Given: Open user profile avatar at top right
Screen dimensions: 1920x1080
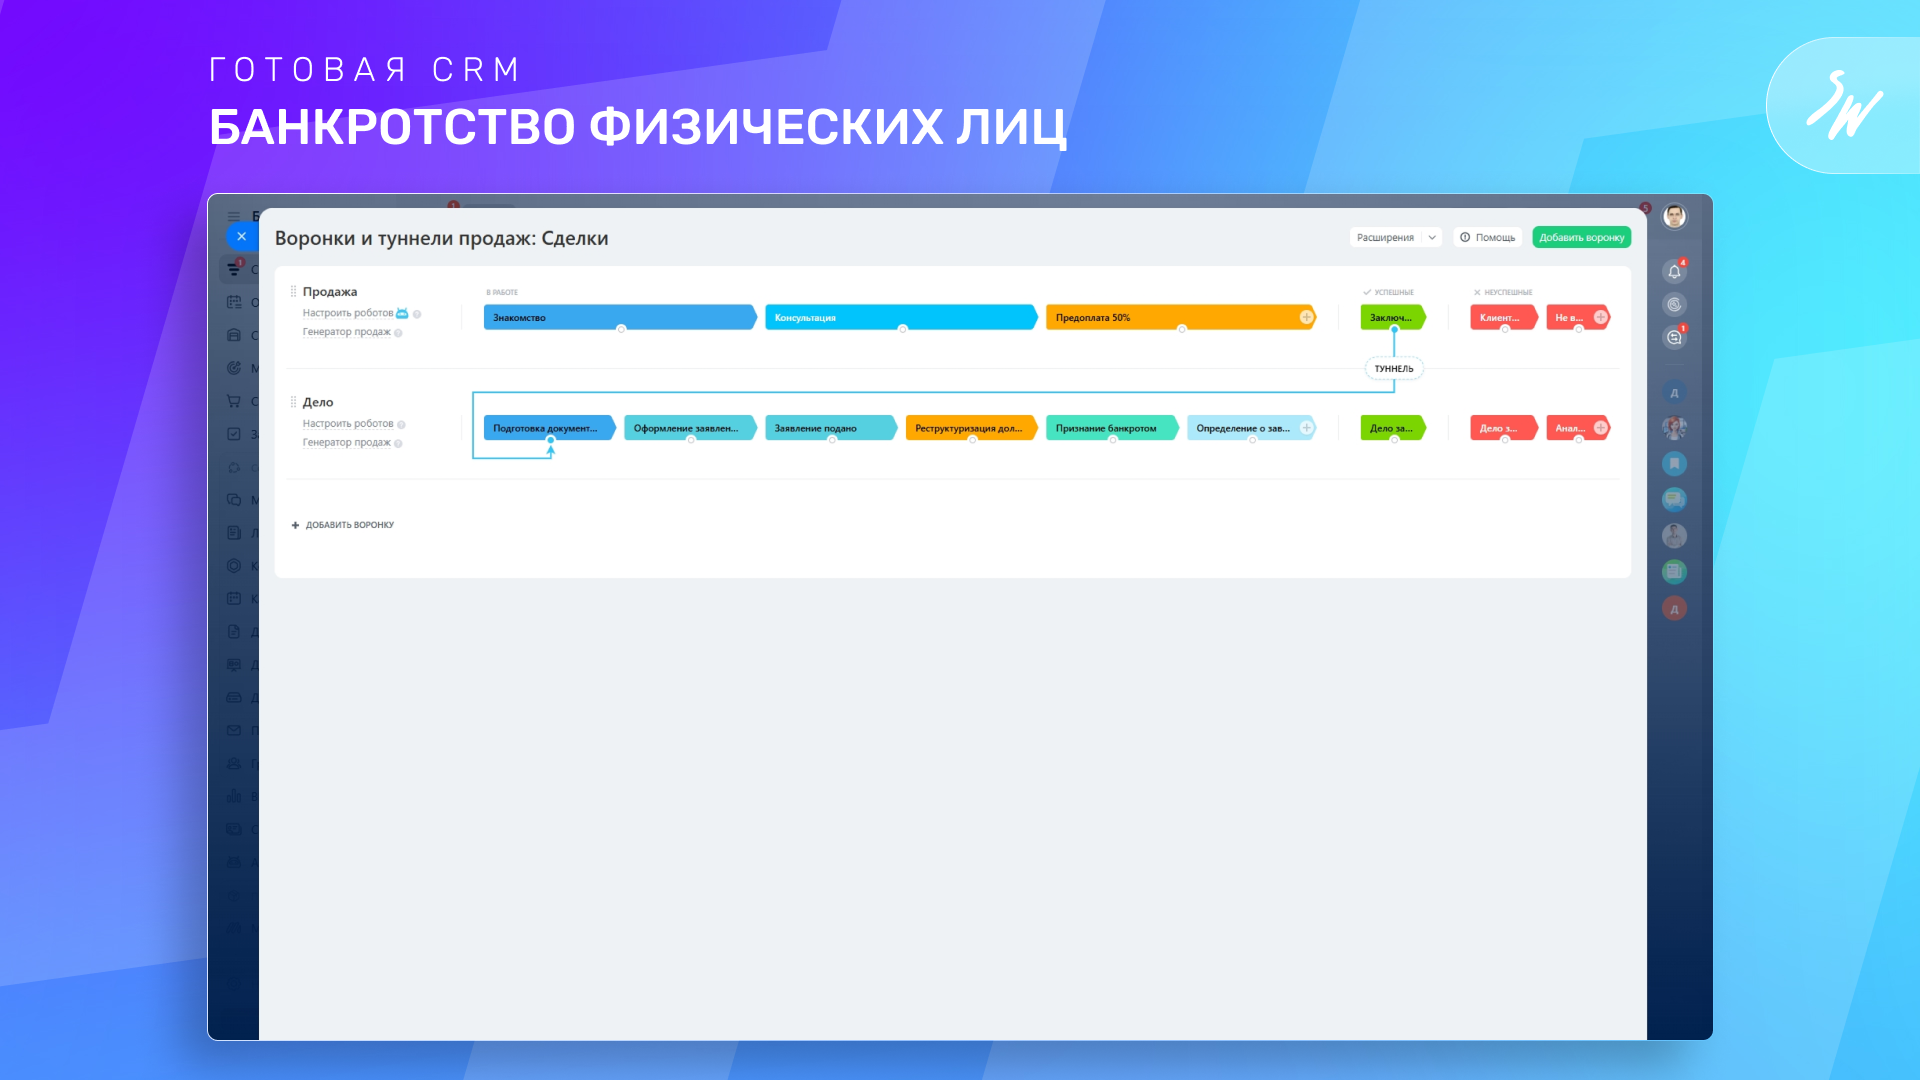Looking at the screenshot, I should pos(1674,216).
